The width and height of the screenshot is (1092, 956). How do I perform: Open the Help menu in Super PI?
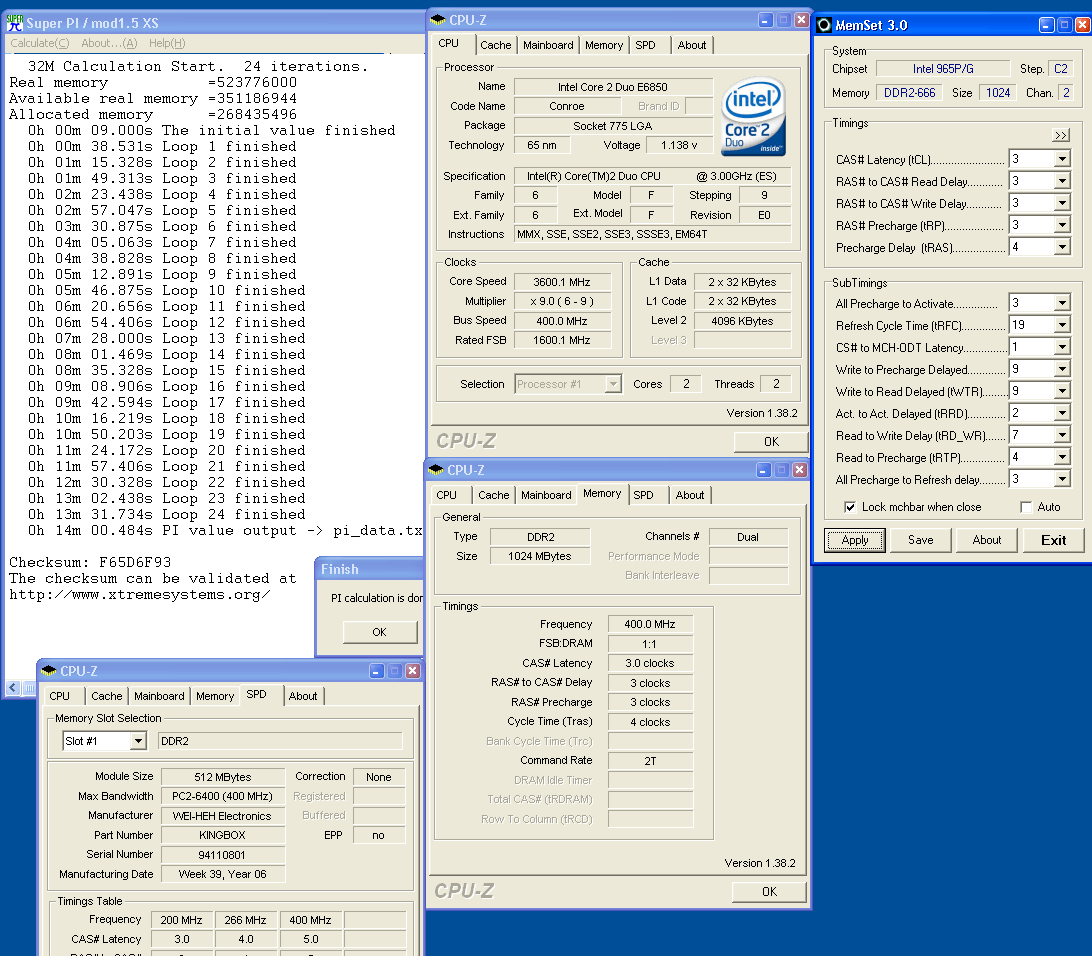pyautogui.click(x=167, y=43)
